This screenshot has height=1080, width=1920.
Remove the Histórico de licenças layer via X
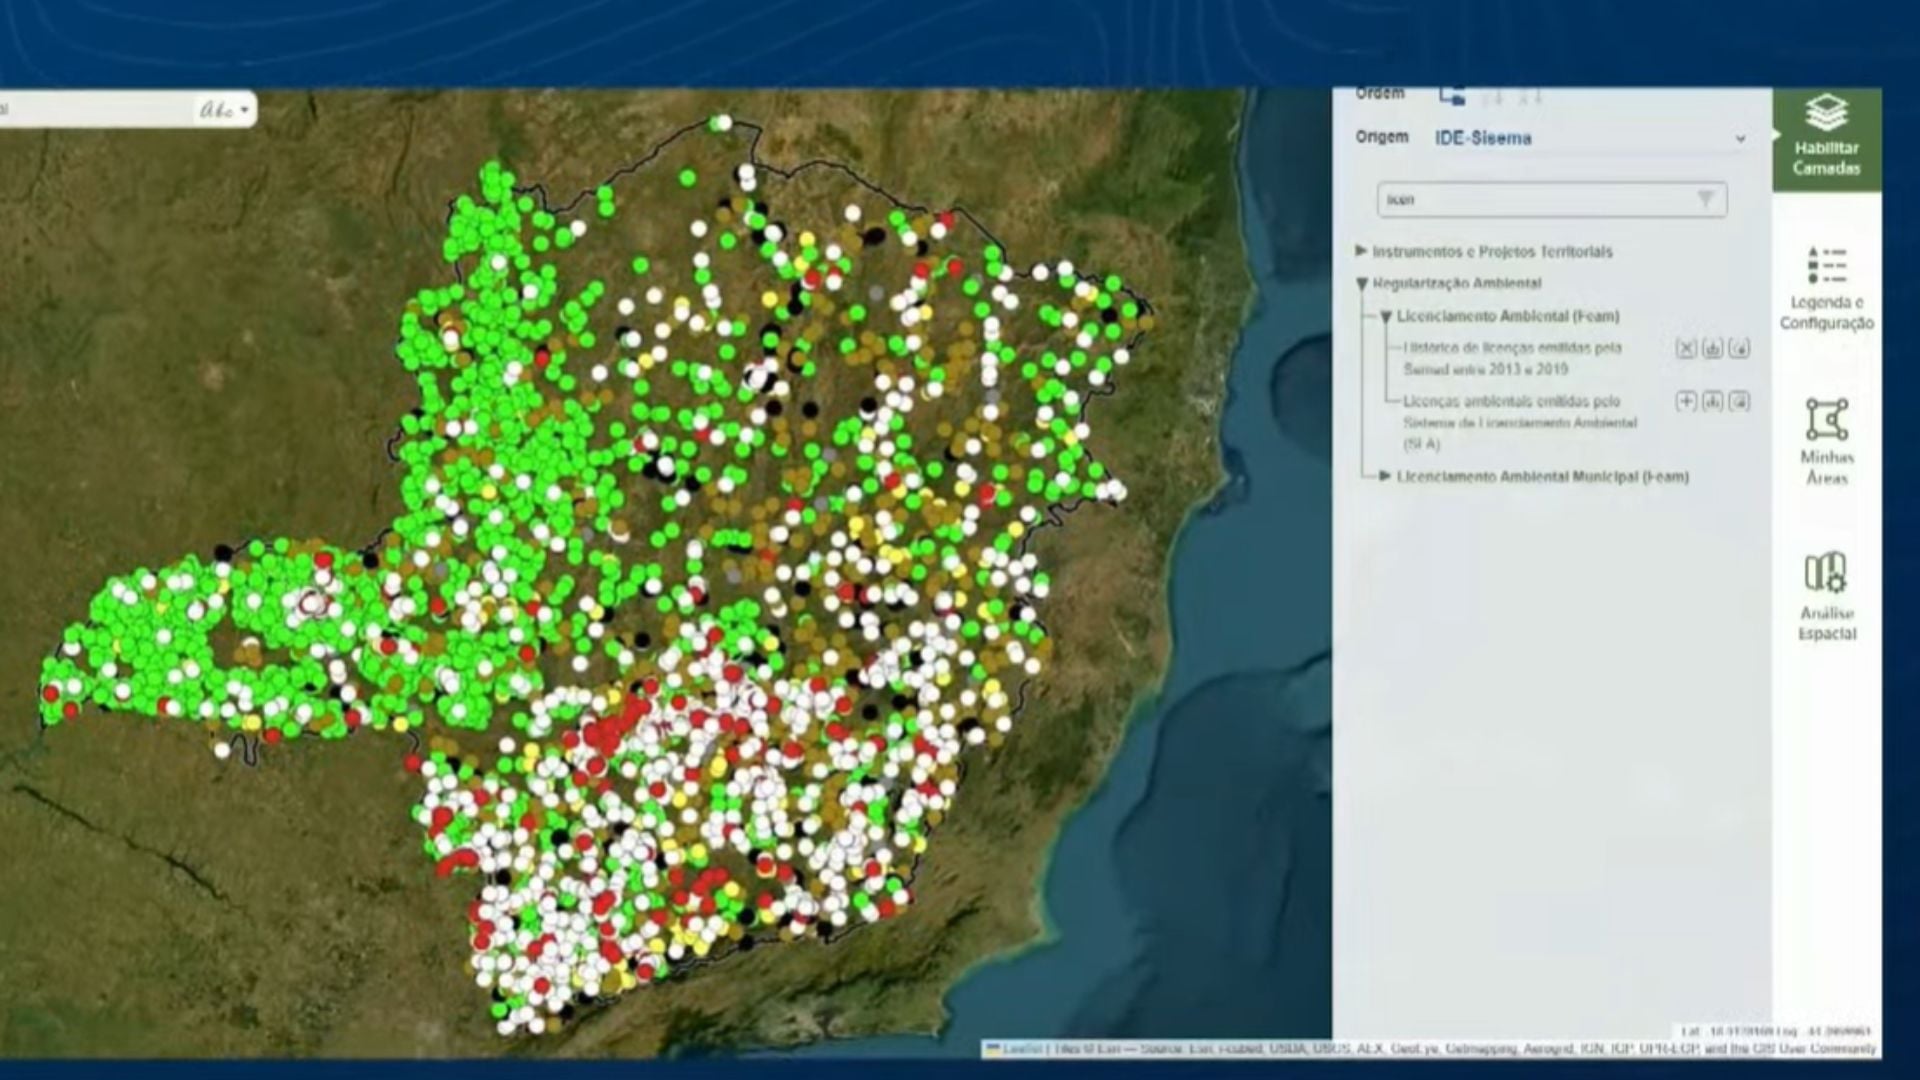[1686, 349]
